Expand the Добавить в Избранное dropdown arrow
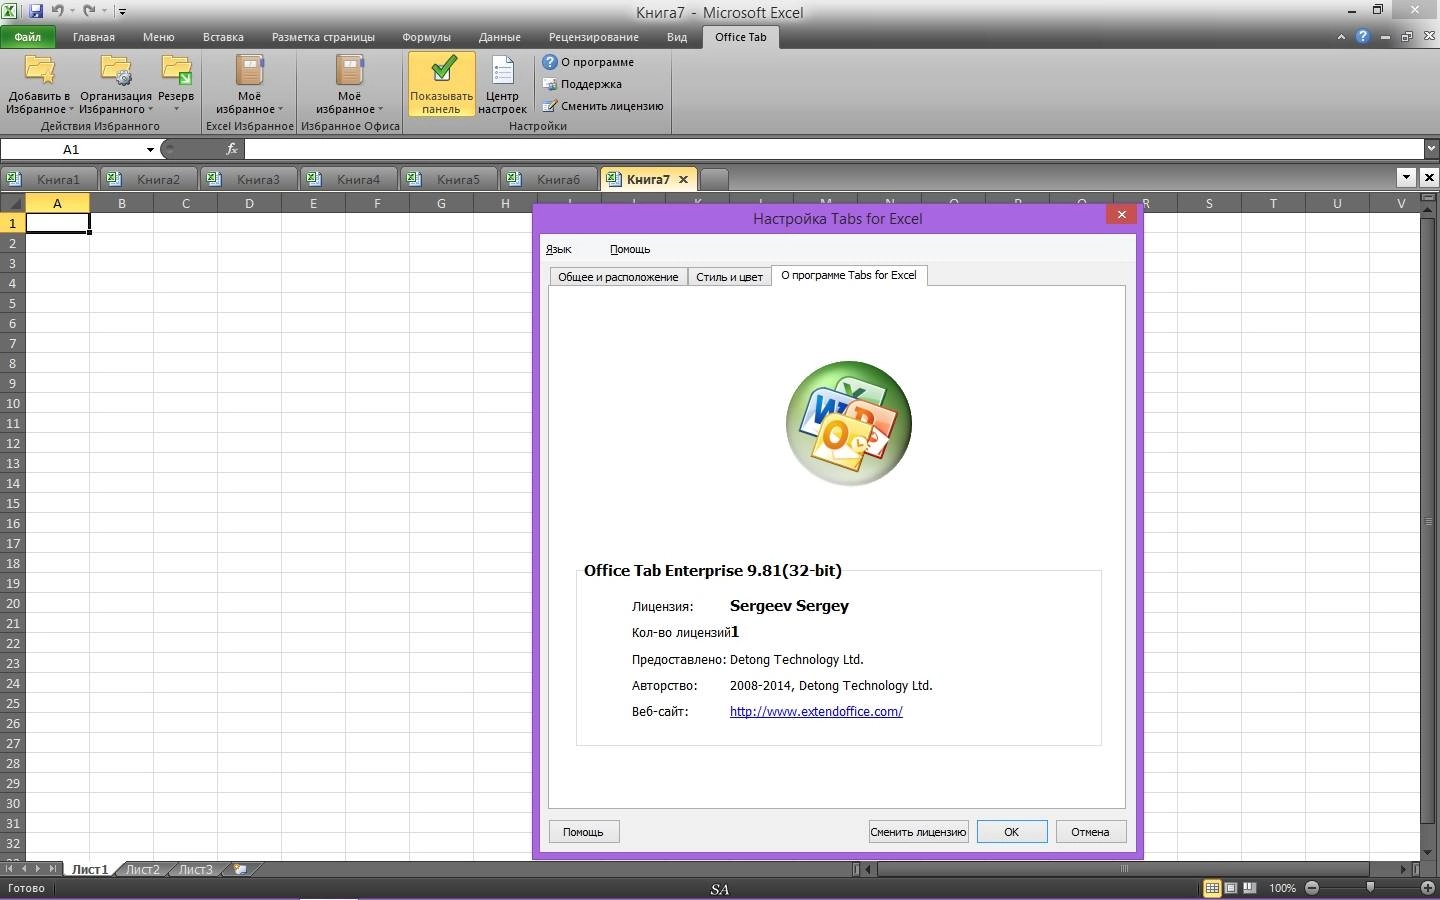Image resolution: width=1440 pixels, height=900 pixels. 71,110
